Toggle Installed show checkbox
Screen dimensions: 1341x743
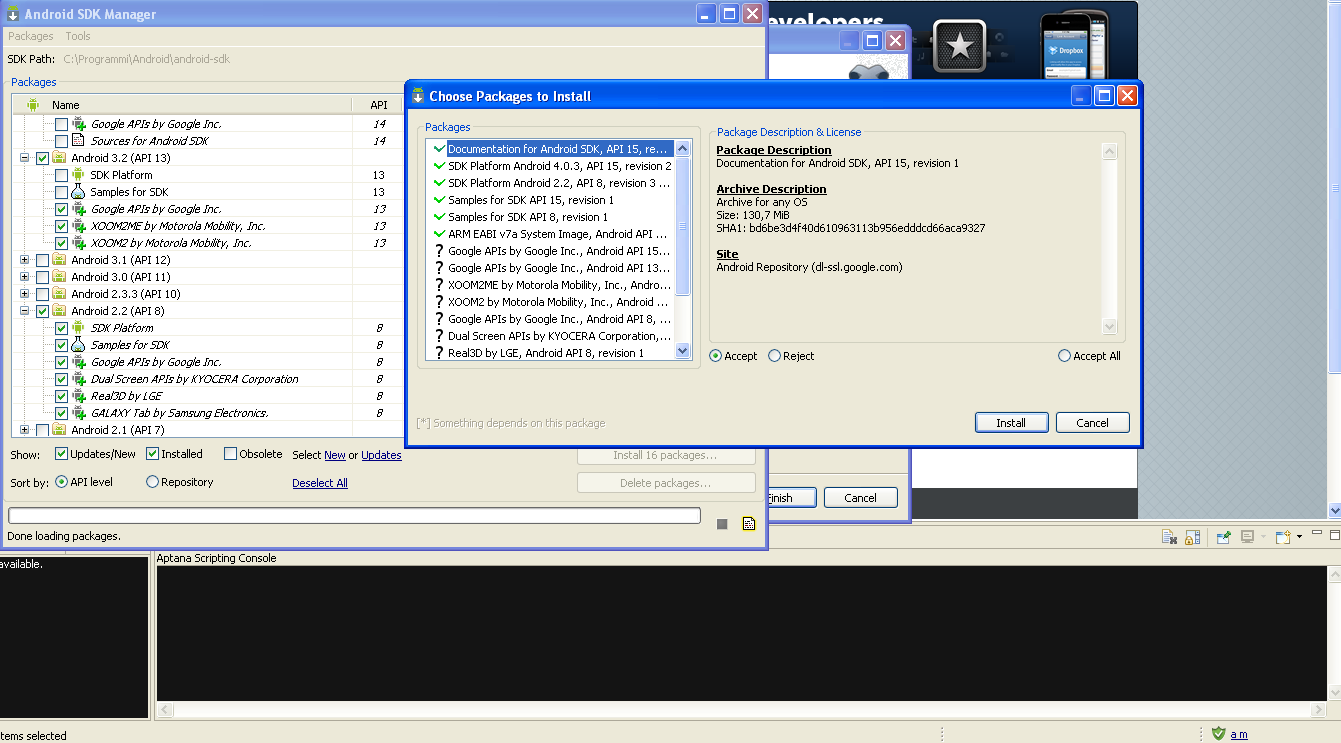pyautogui.click(x=153, y=454)
